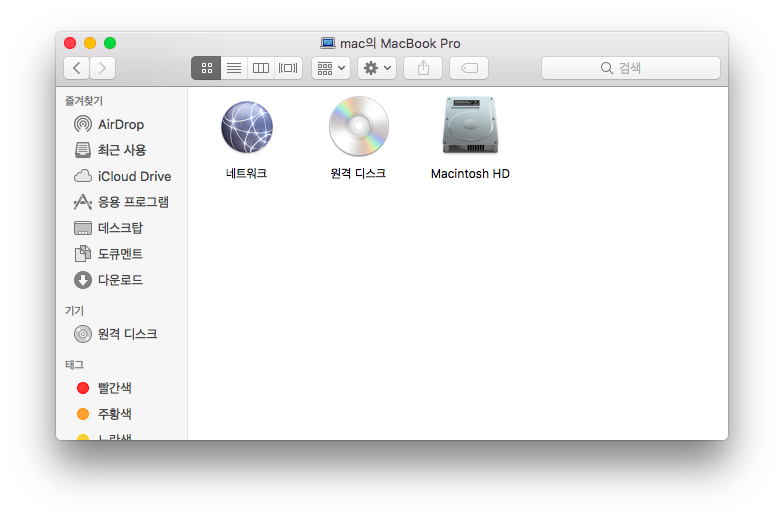
Task: Open 데스크탑 in the sidebar
Action: click(122, 228)
